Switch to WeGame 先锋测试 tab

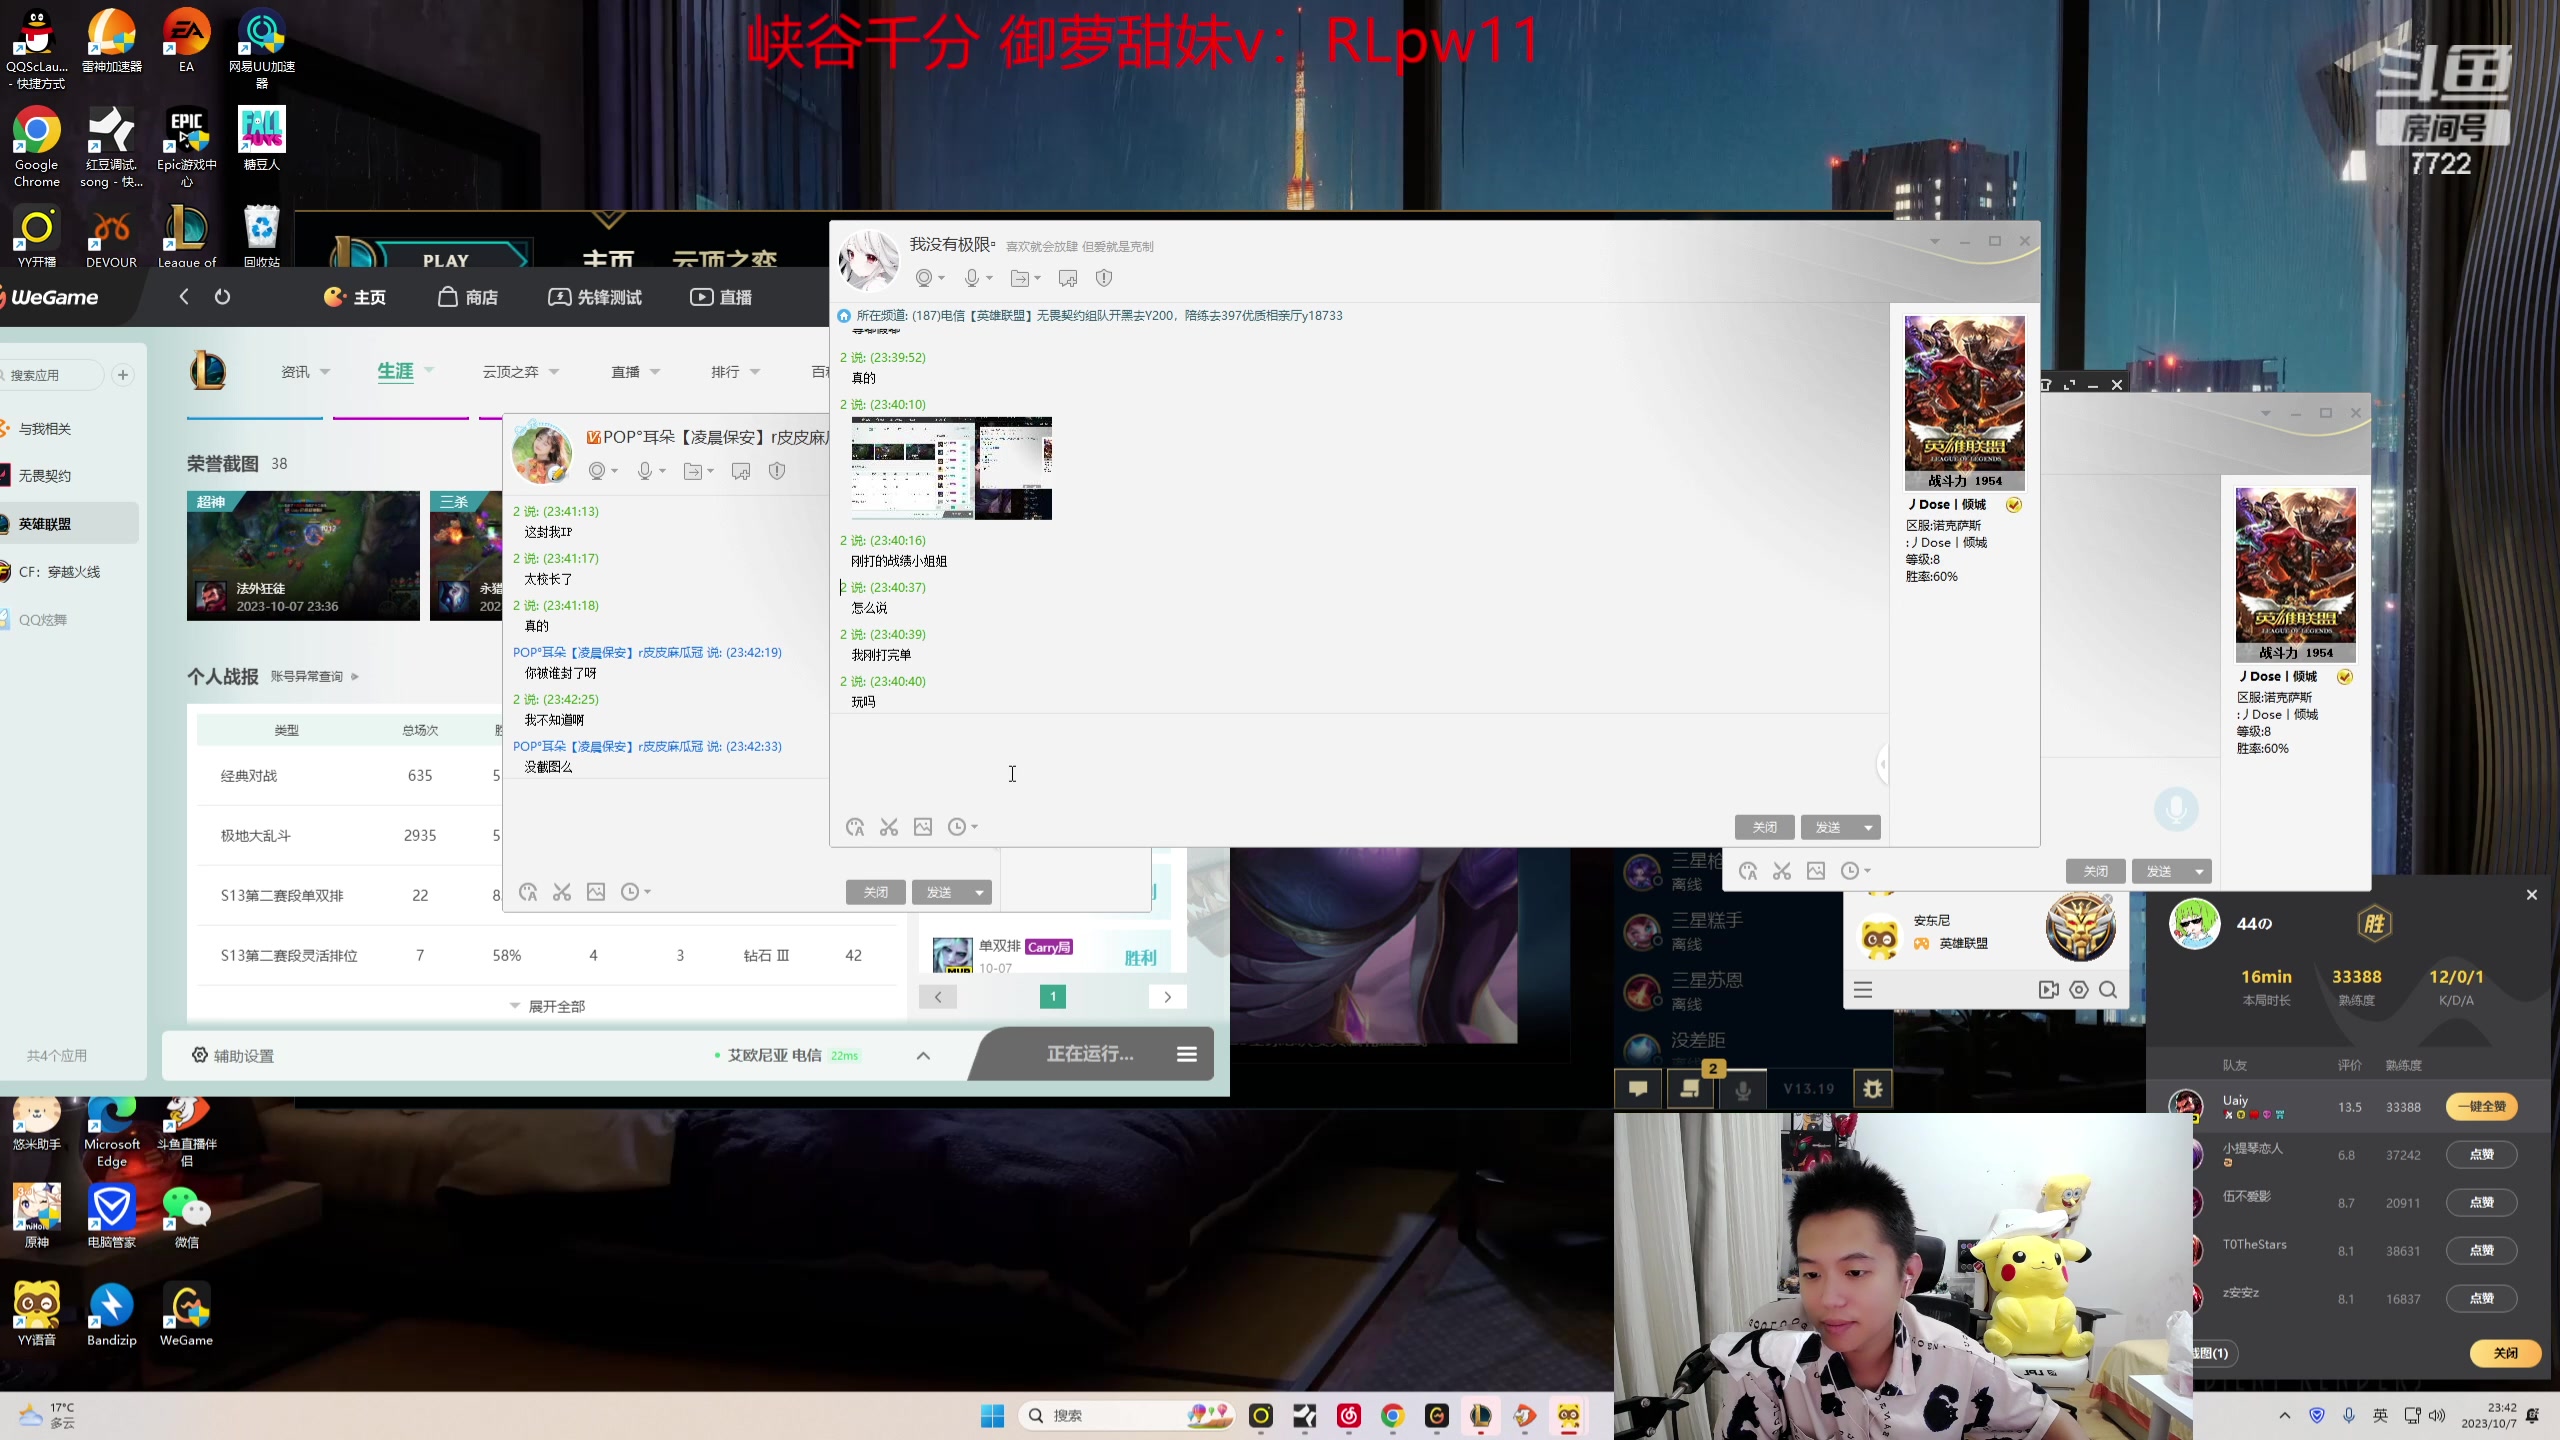pos(595,297)
